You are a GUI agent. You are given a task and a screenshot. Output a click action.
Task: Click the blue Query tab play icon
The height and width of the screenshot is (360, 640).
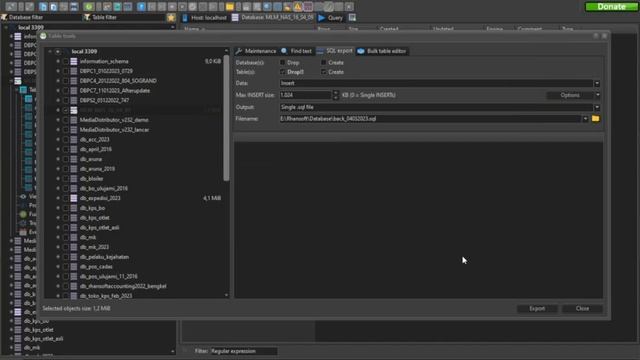tap(322, 18)
